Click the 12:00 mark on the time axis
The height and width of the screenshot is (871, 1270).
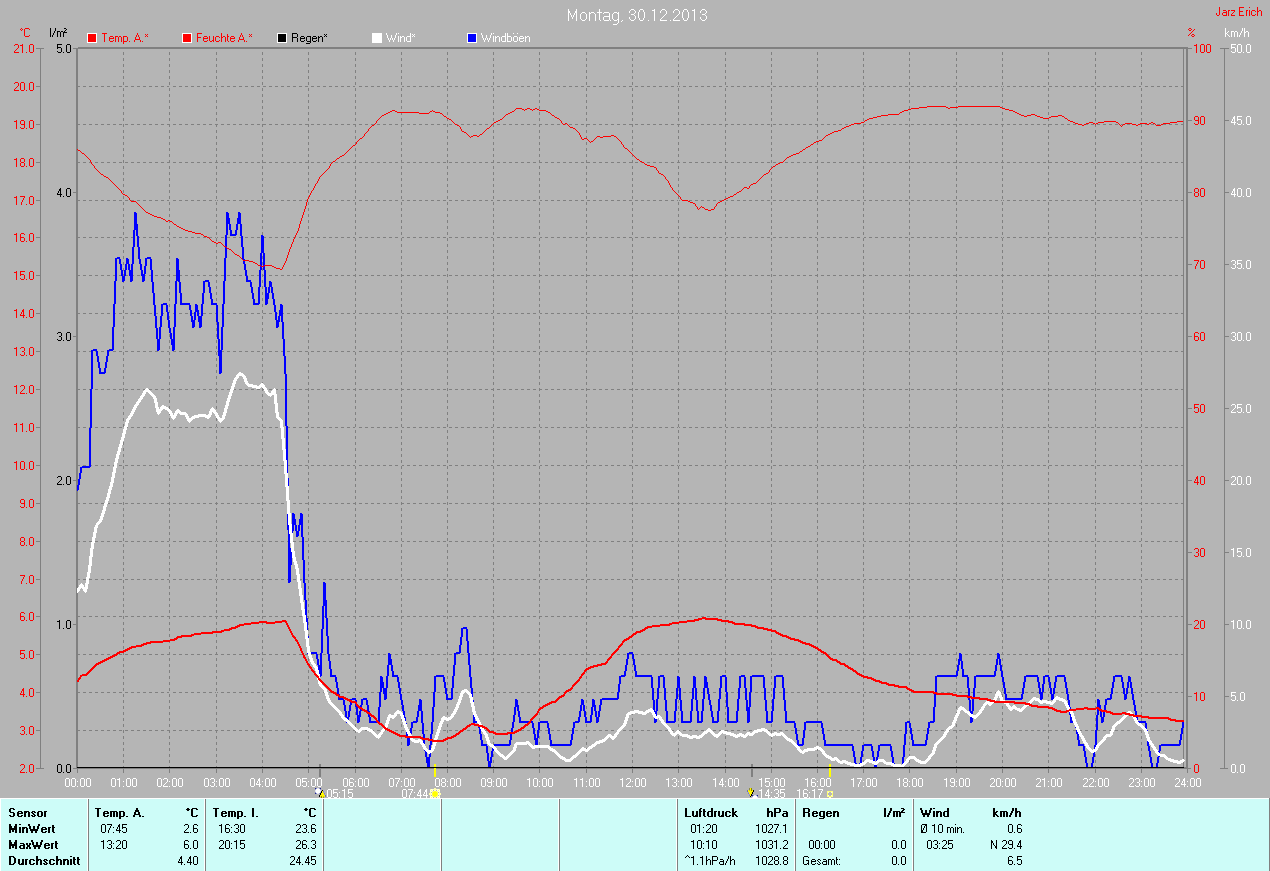pyautogui.click(x=633, y=782)
